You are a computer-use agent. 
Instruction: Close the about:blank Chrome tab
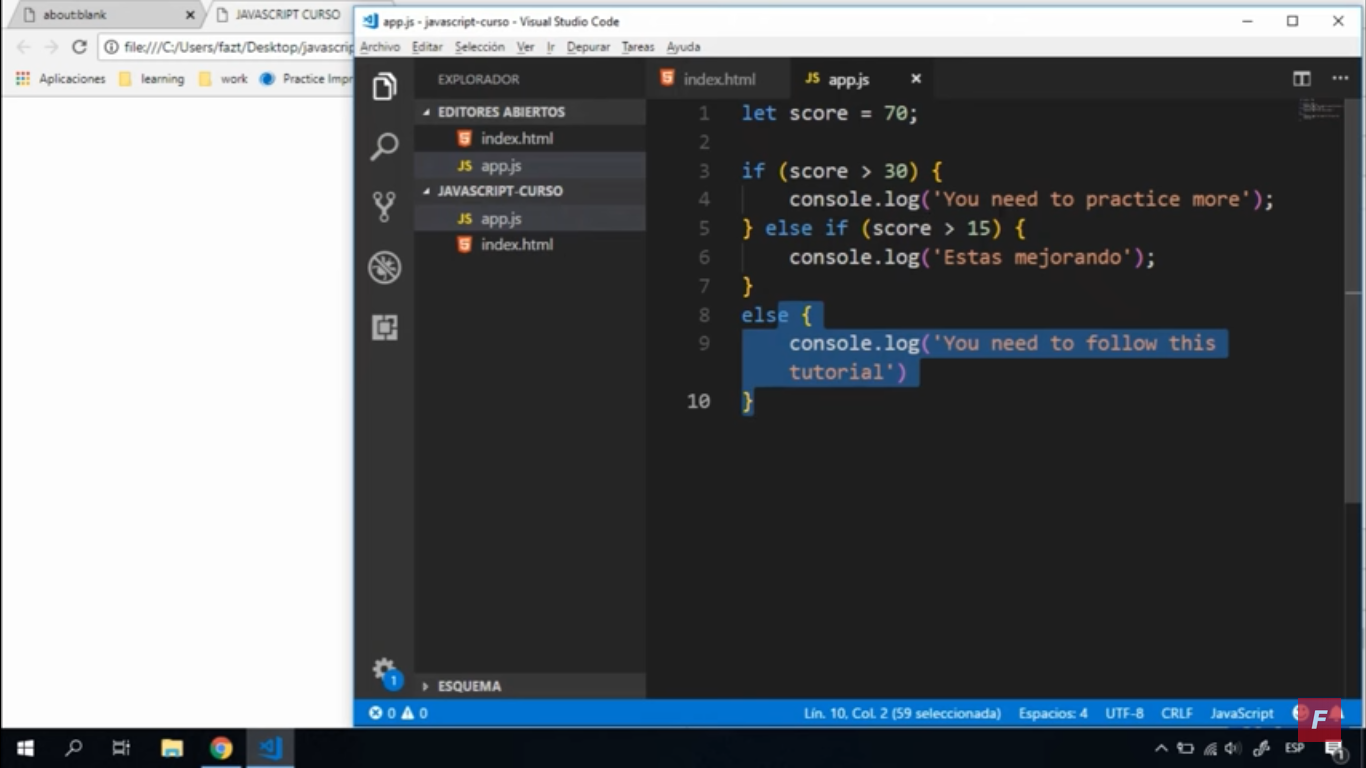pyautogui.click(x=190, y=15)
